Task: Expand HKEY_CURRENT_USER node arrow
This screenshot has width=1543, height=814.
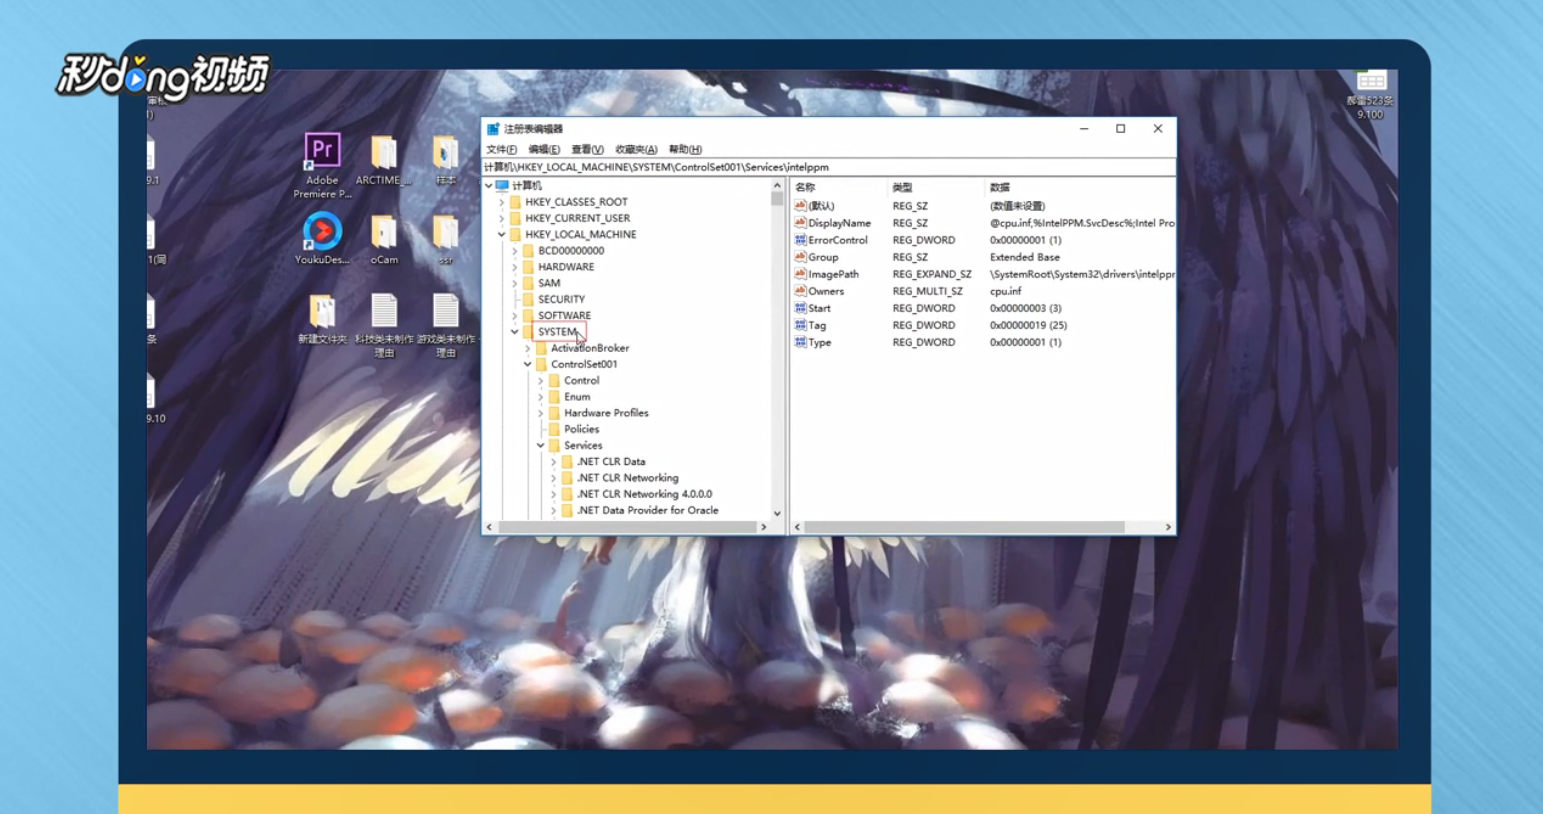Action: [502, 218]
